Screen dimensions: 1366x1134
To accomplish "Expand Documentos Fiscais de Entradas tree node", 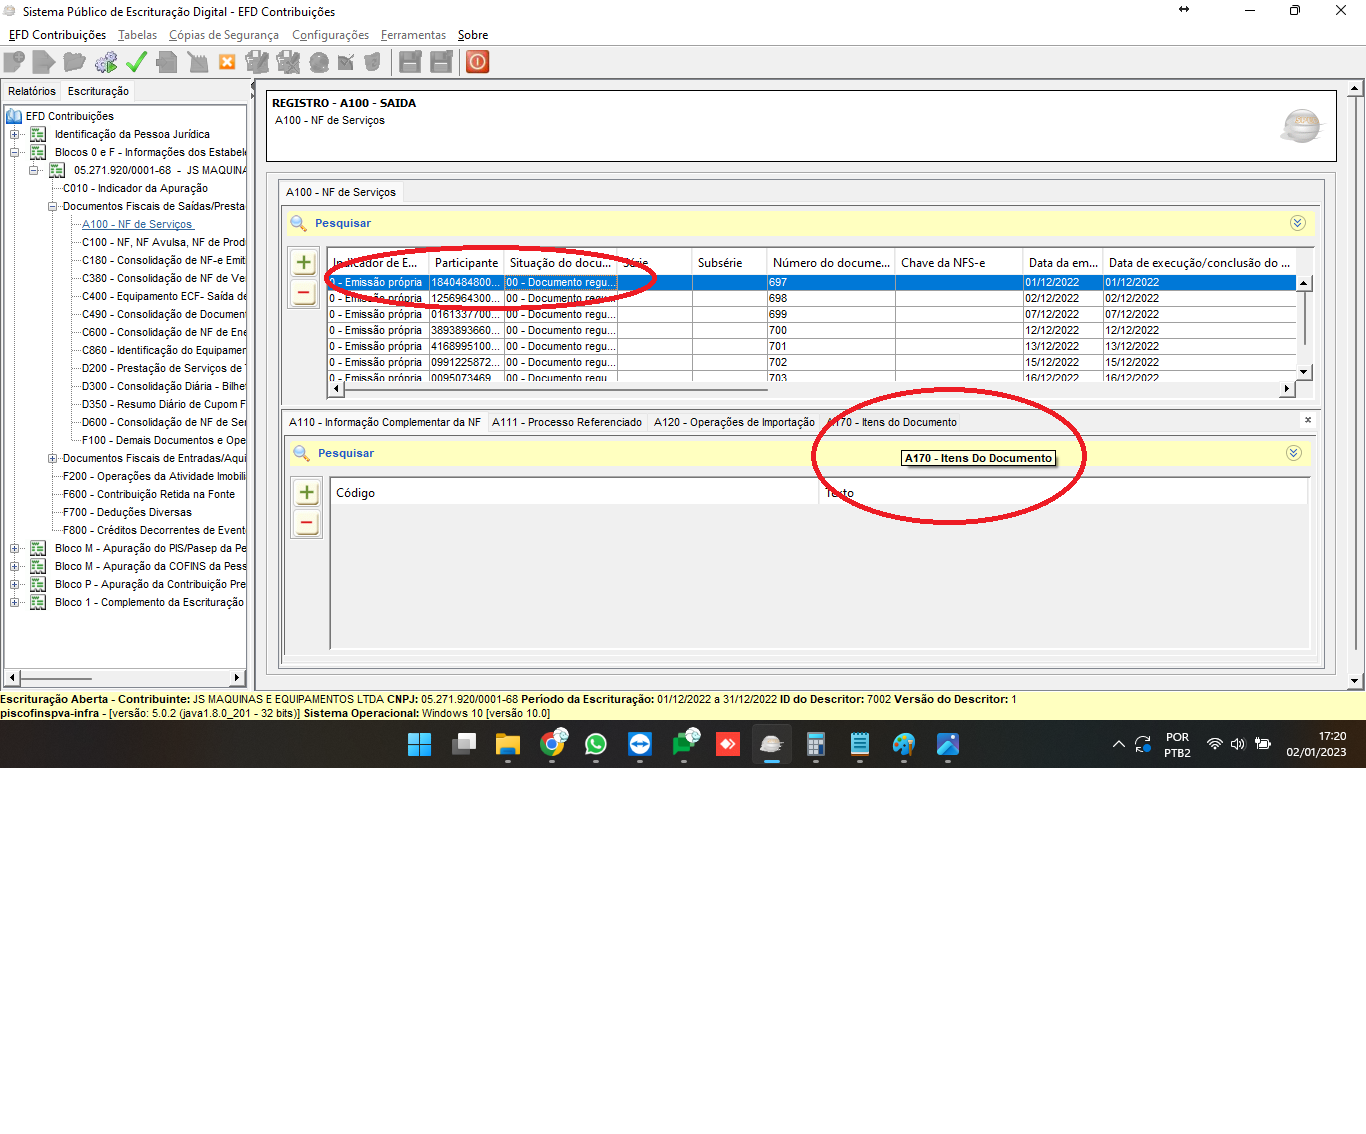I will point(52,459).
